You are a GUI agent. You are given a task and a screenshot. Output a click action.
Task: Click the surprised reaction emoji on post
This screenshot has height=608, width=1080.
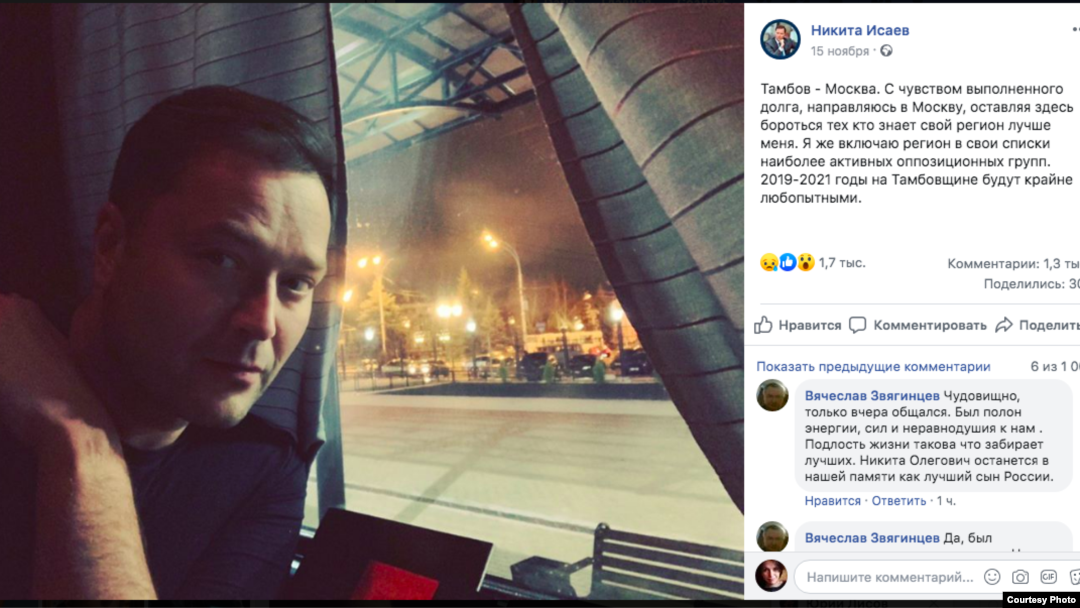click(806, 263)
